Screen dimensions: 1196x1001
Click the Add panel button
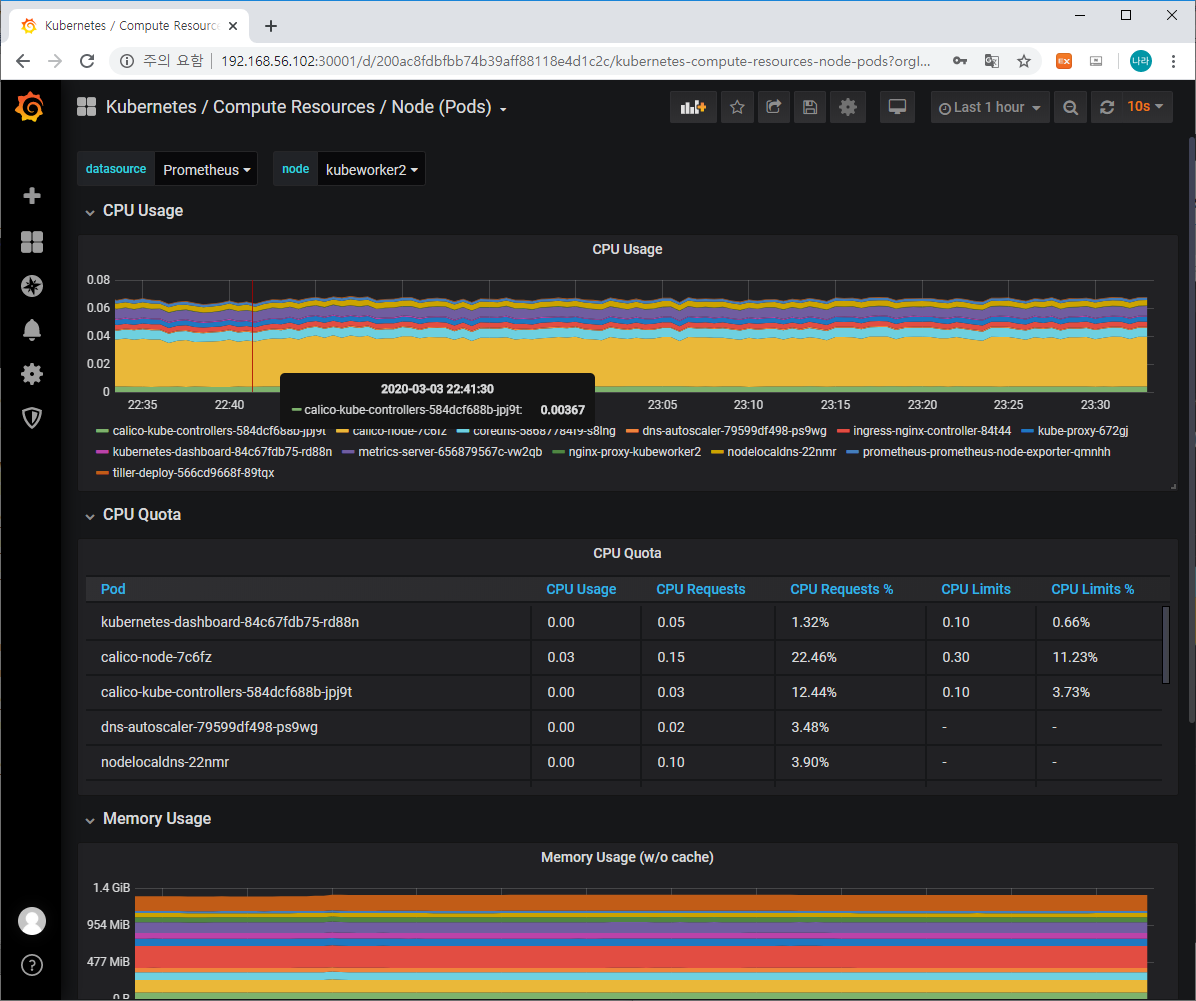[693, 108]
